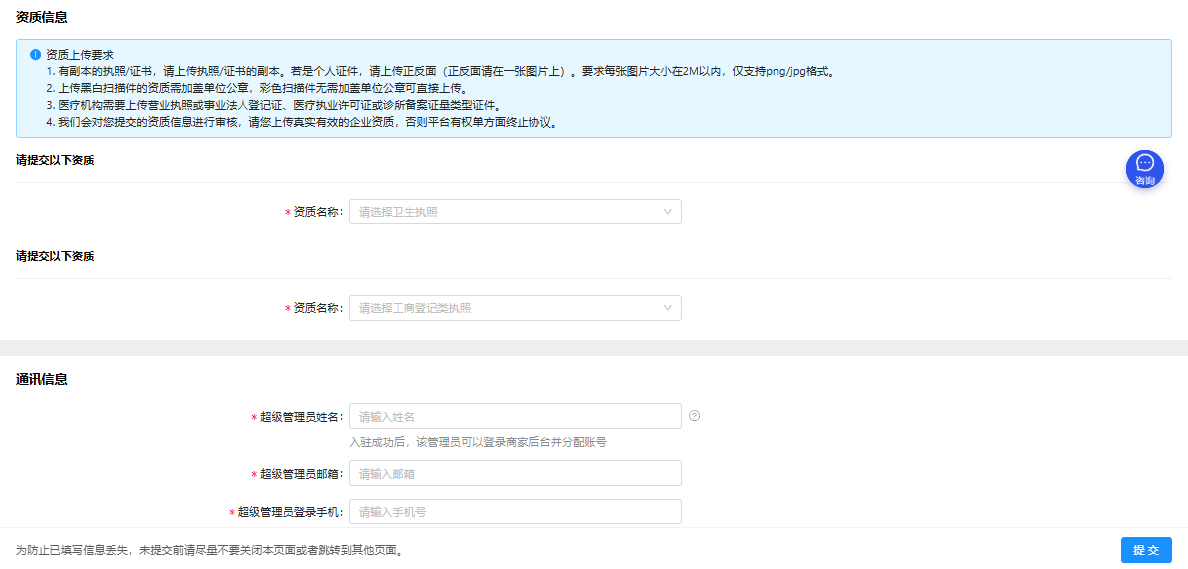The image size is (1188, 569).
Task: Click the 超级管理员邮箱 field label
Action: [x=301, y=474]
